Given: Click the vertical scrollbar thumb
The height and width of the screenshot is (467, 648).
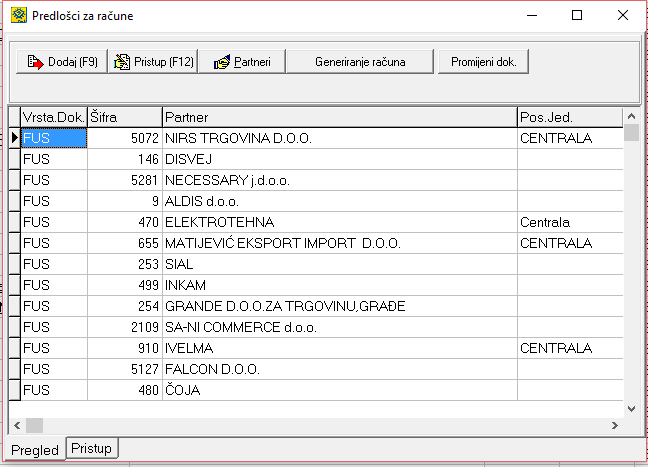Looking at the screenshot, I should coord(631,133).
